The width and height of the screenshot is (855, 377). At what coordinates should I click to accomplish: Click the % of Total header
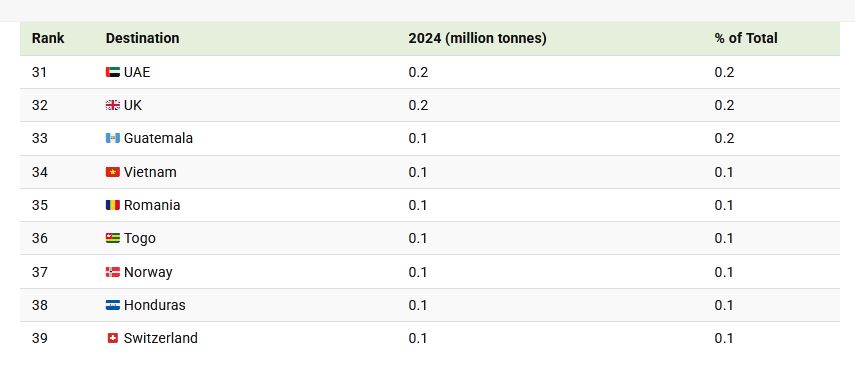[x=746, y=38]
